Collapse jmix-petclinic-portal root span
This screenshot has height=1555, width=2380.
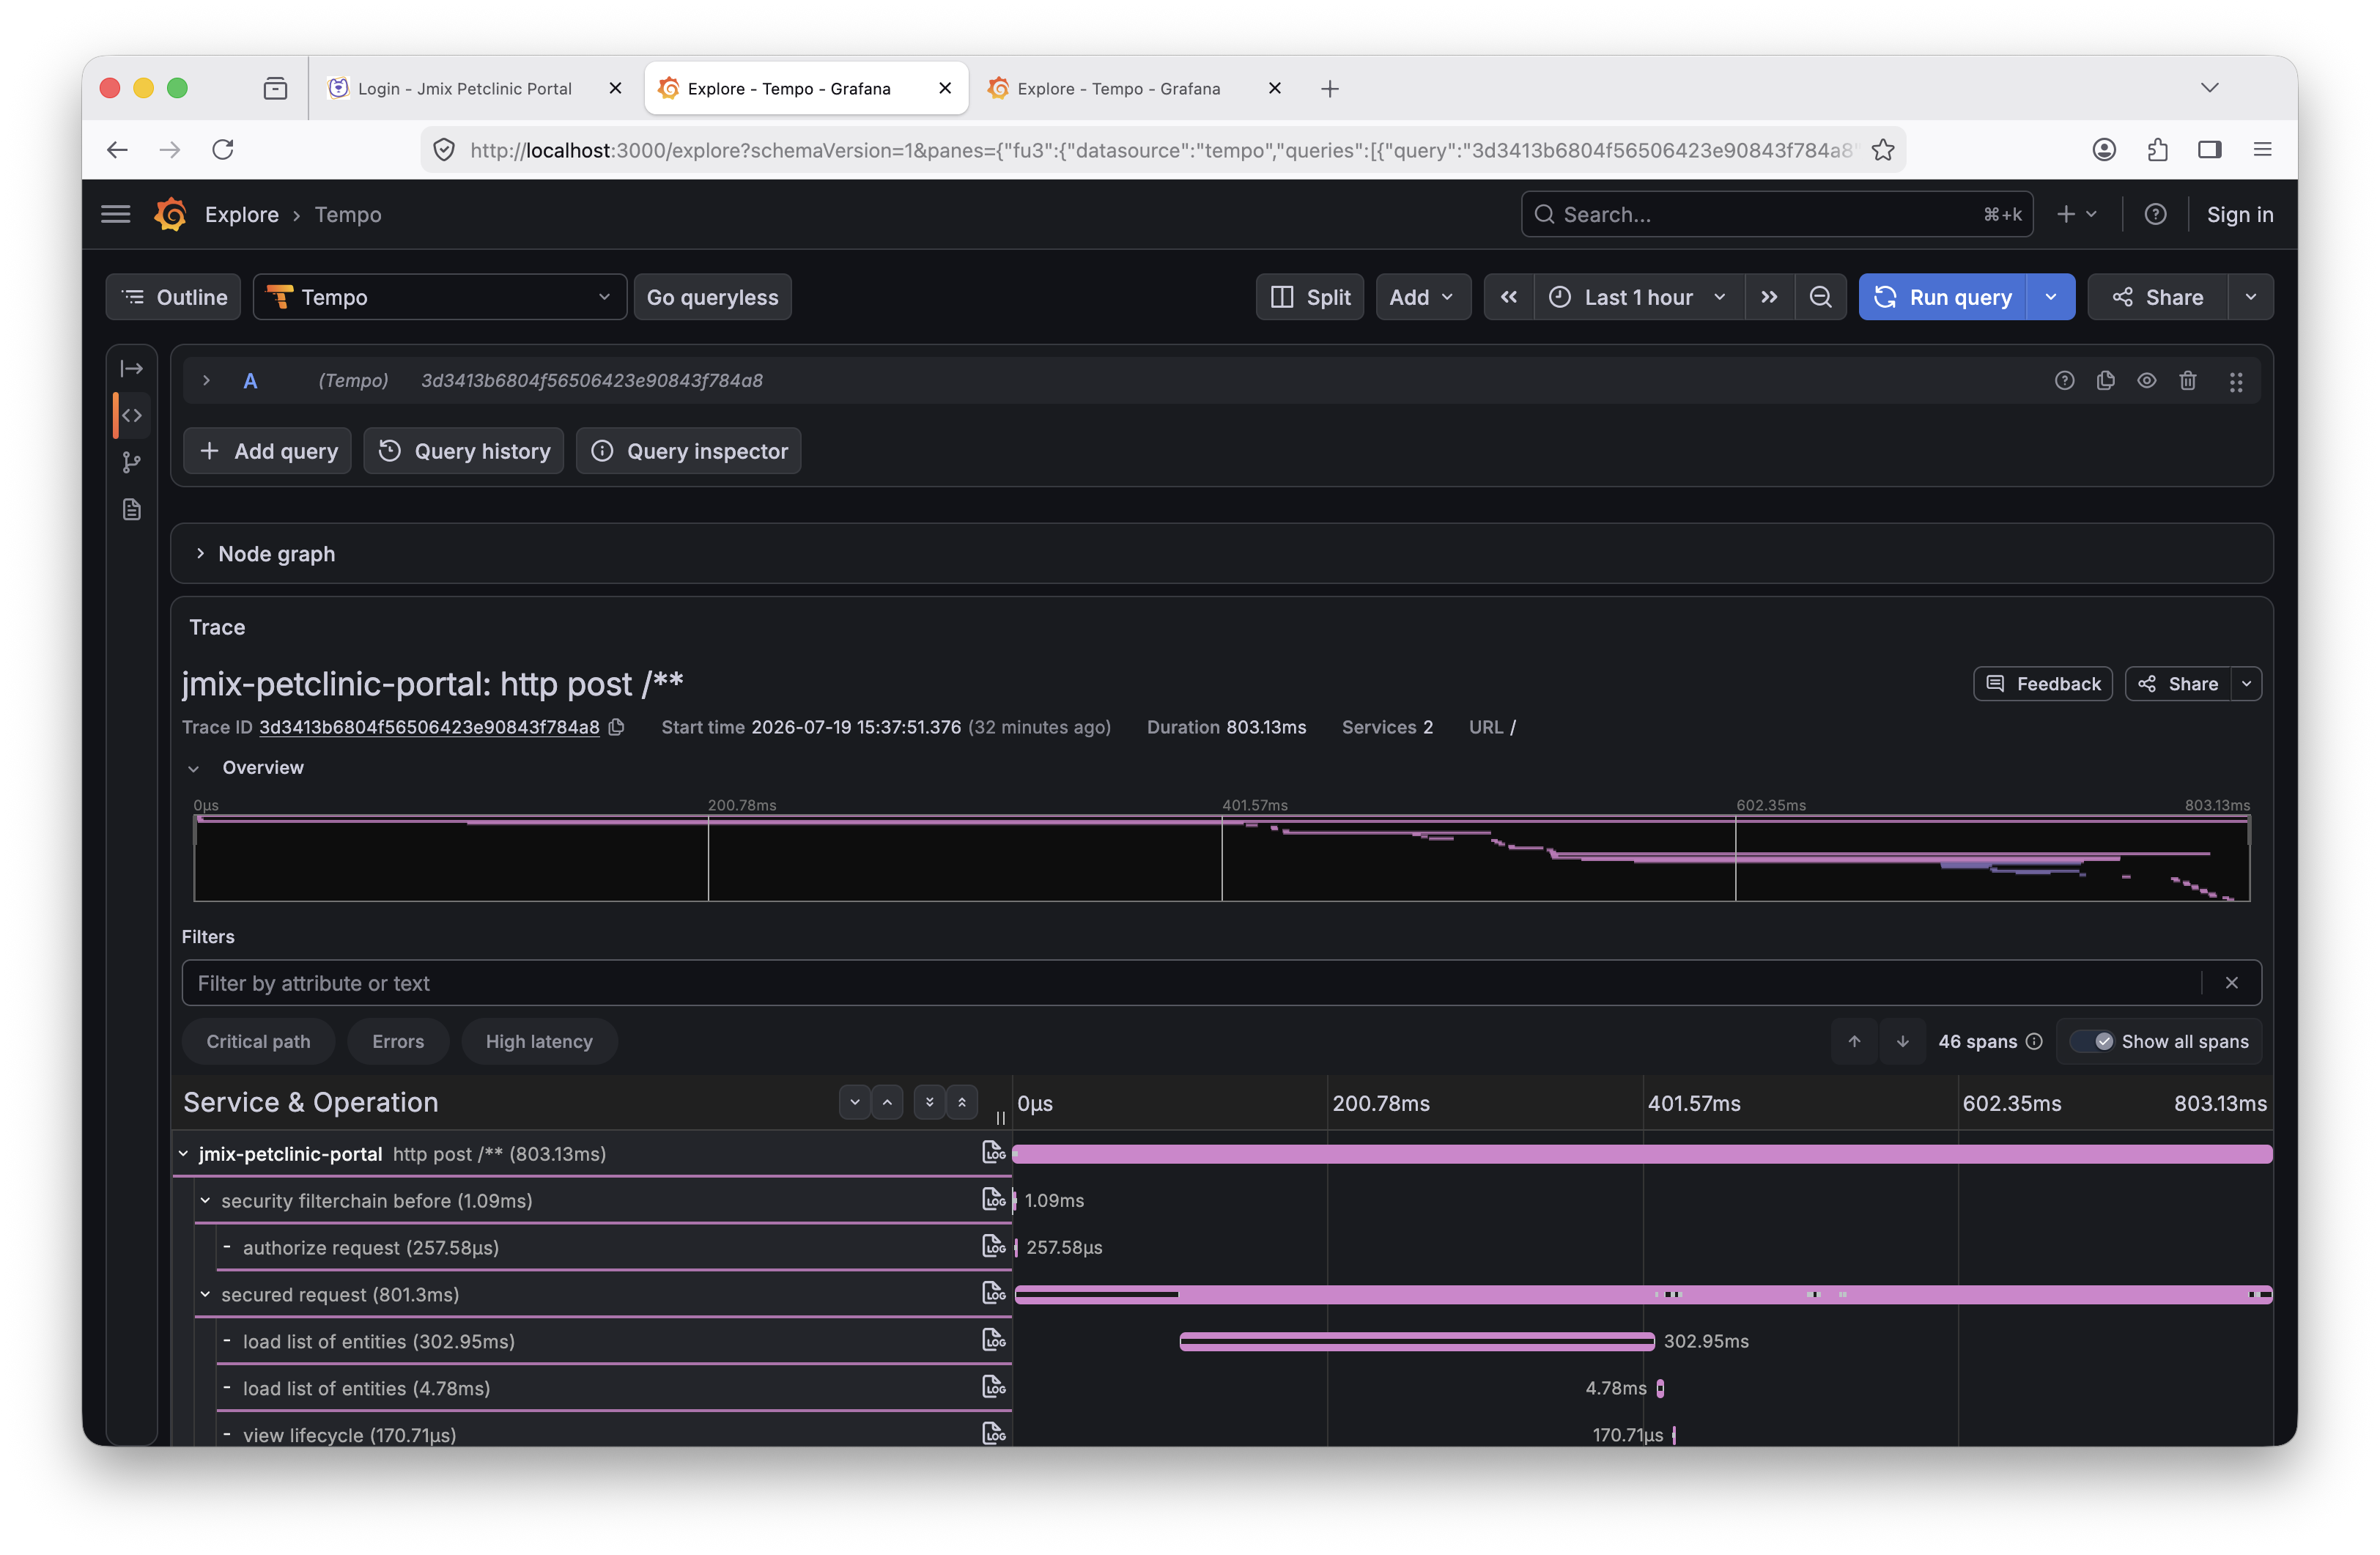(184, 1153)
